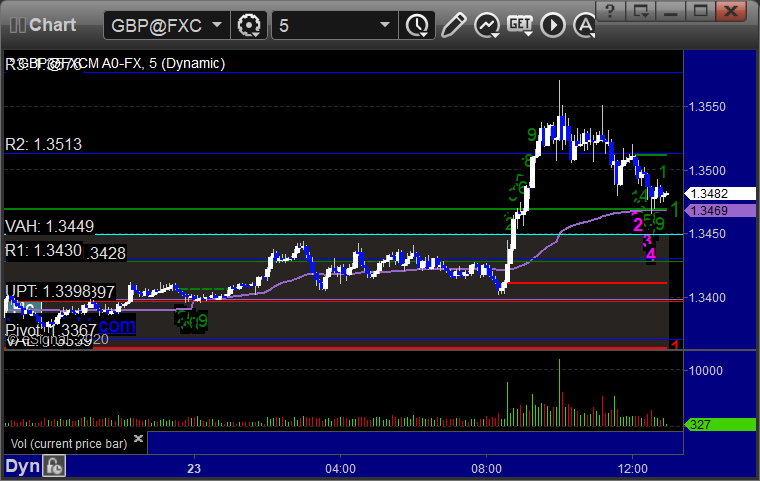
Task: Click the window pop-out menu button
Action: click(x=640, y=10)
